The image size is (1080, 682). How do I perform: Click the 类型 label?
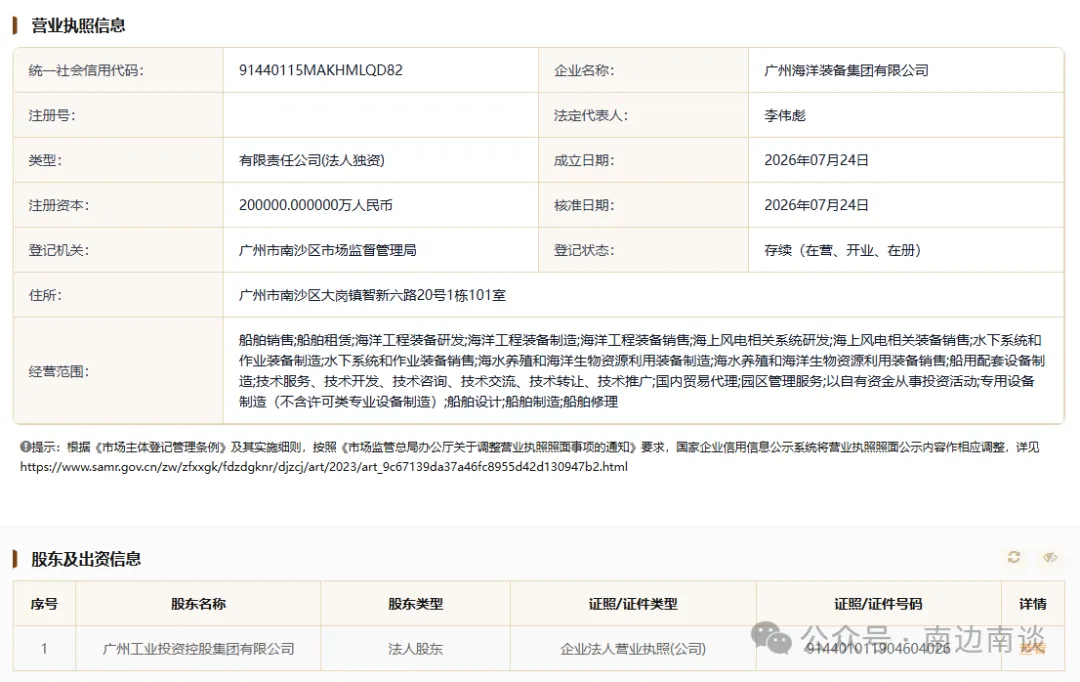click(x=45, y=160)
